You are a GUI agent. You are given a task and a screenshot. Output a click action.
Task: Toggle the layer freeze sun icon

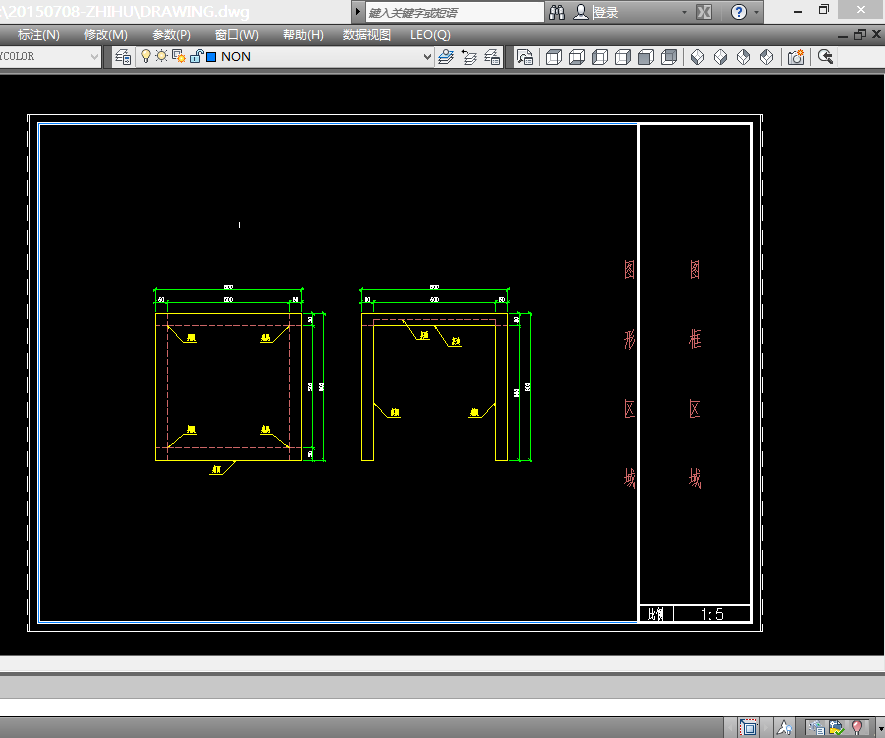tap(161, 56)
